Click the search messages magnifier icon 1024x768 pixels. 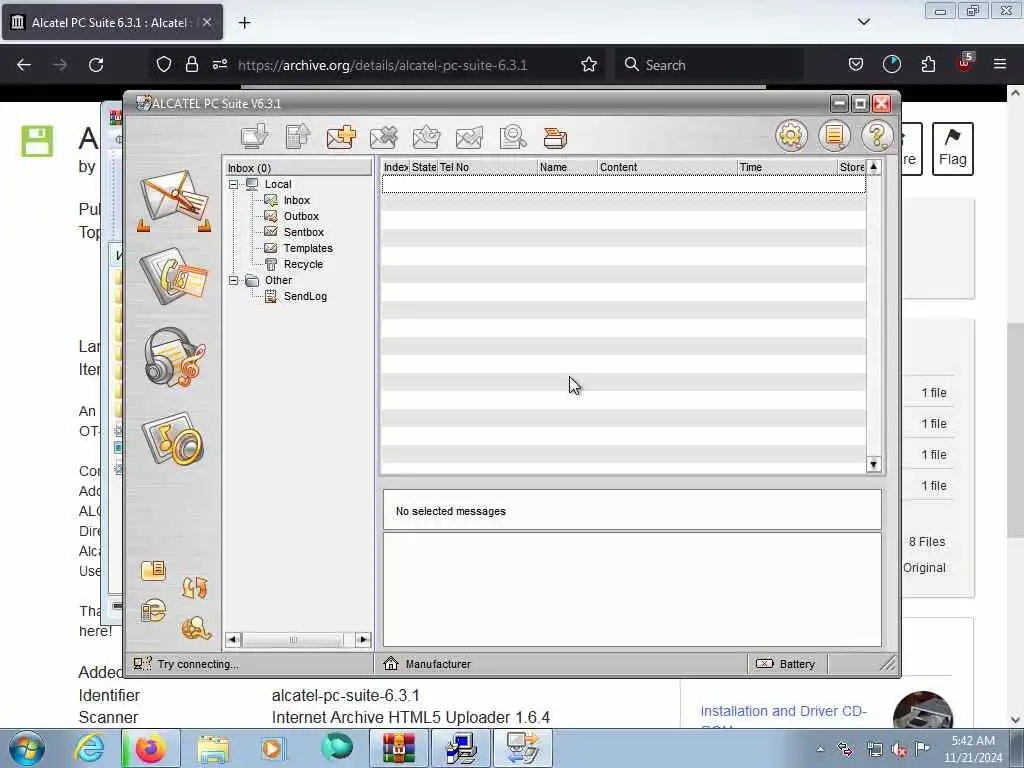(x=513, y=137)
